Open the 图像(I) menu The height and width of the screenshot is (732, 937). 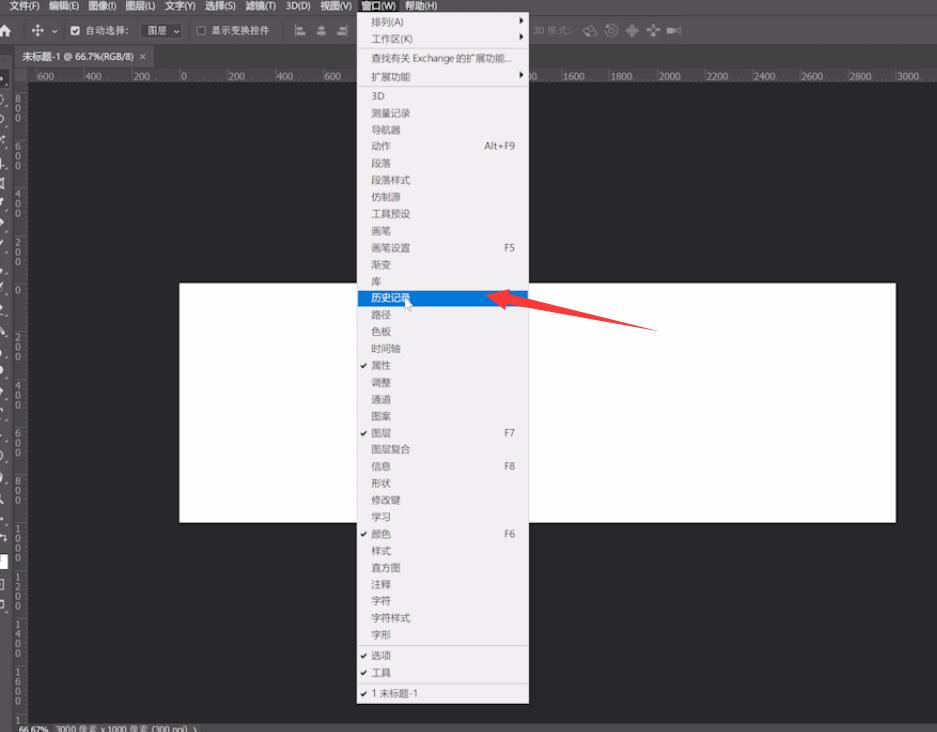tap(102, 6)
